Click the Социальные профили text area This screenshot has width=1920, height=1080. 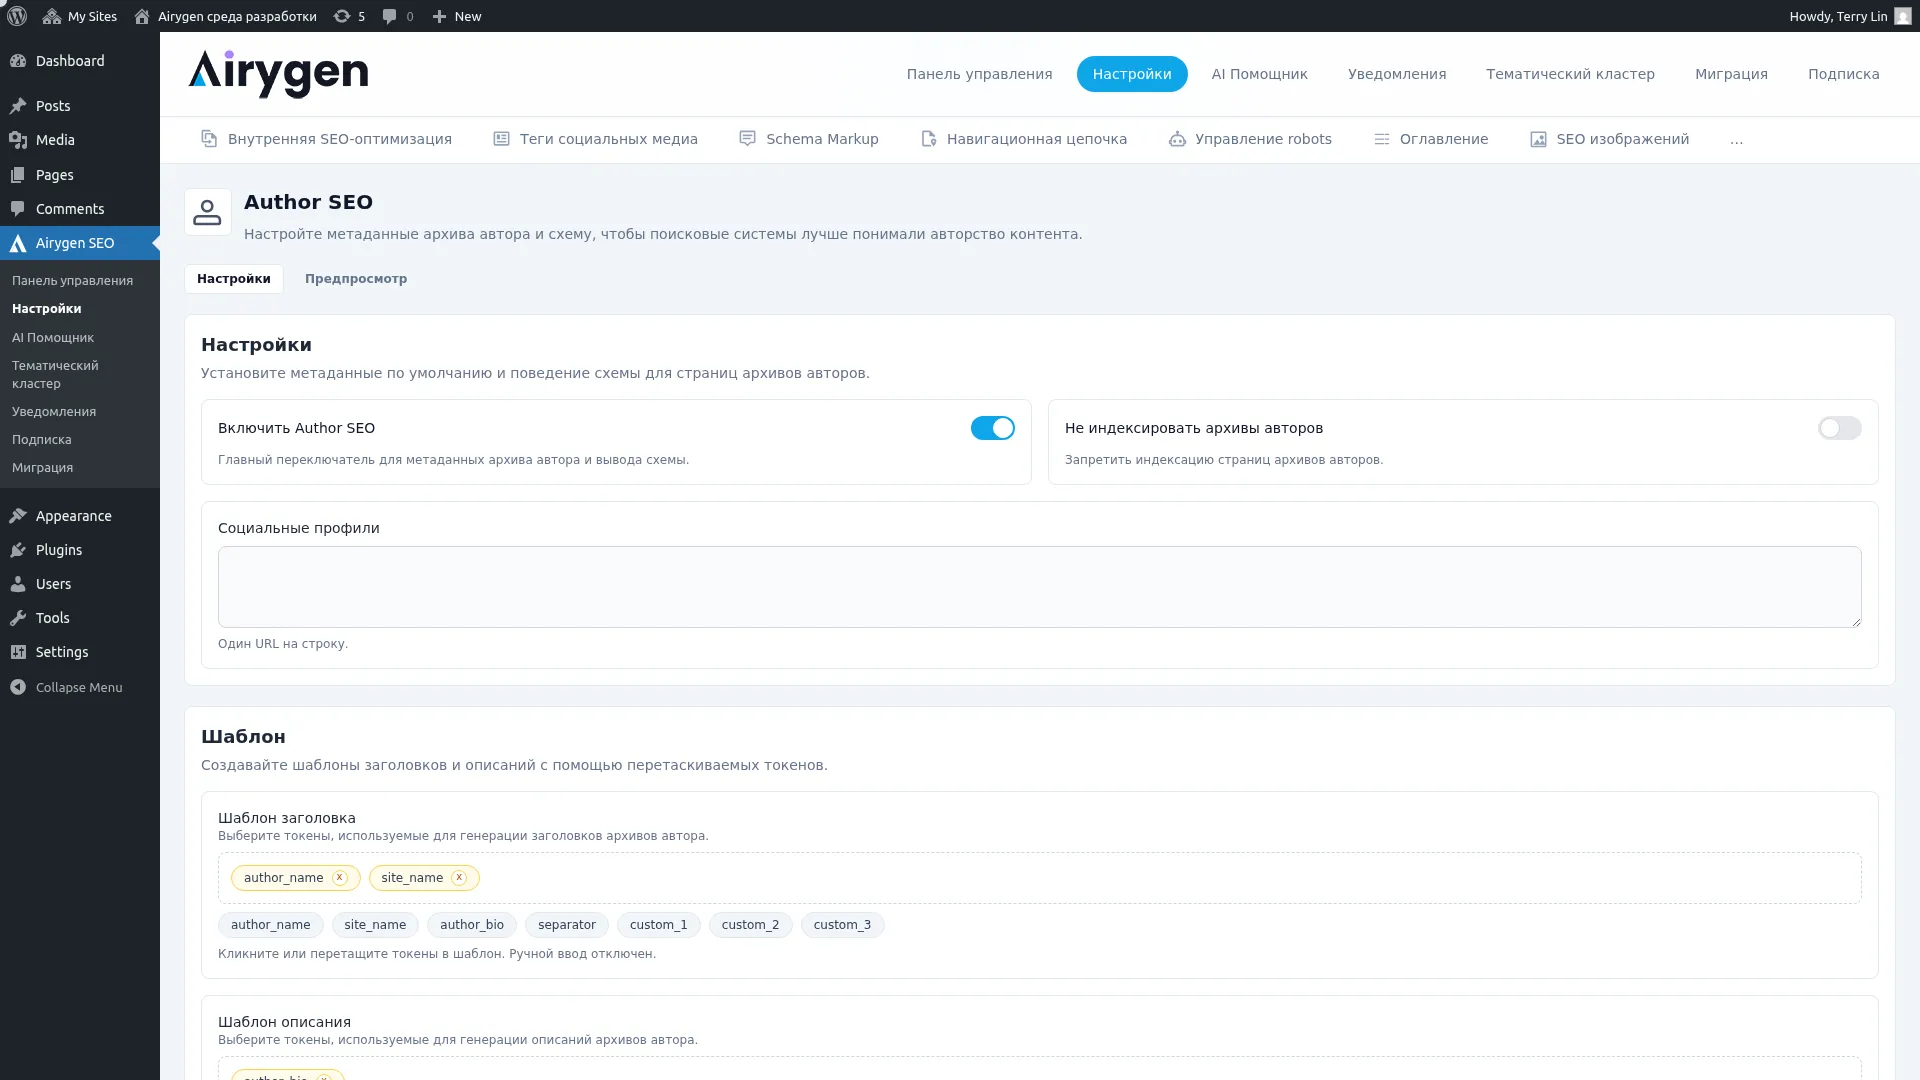(1040, 587)
